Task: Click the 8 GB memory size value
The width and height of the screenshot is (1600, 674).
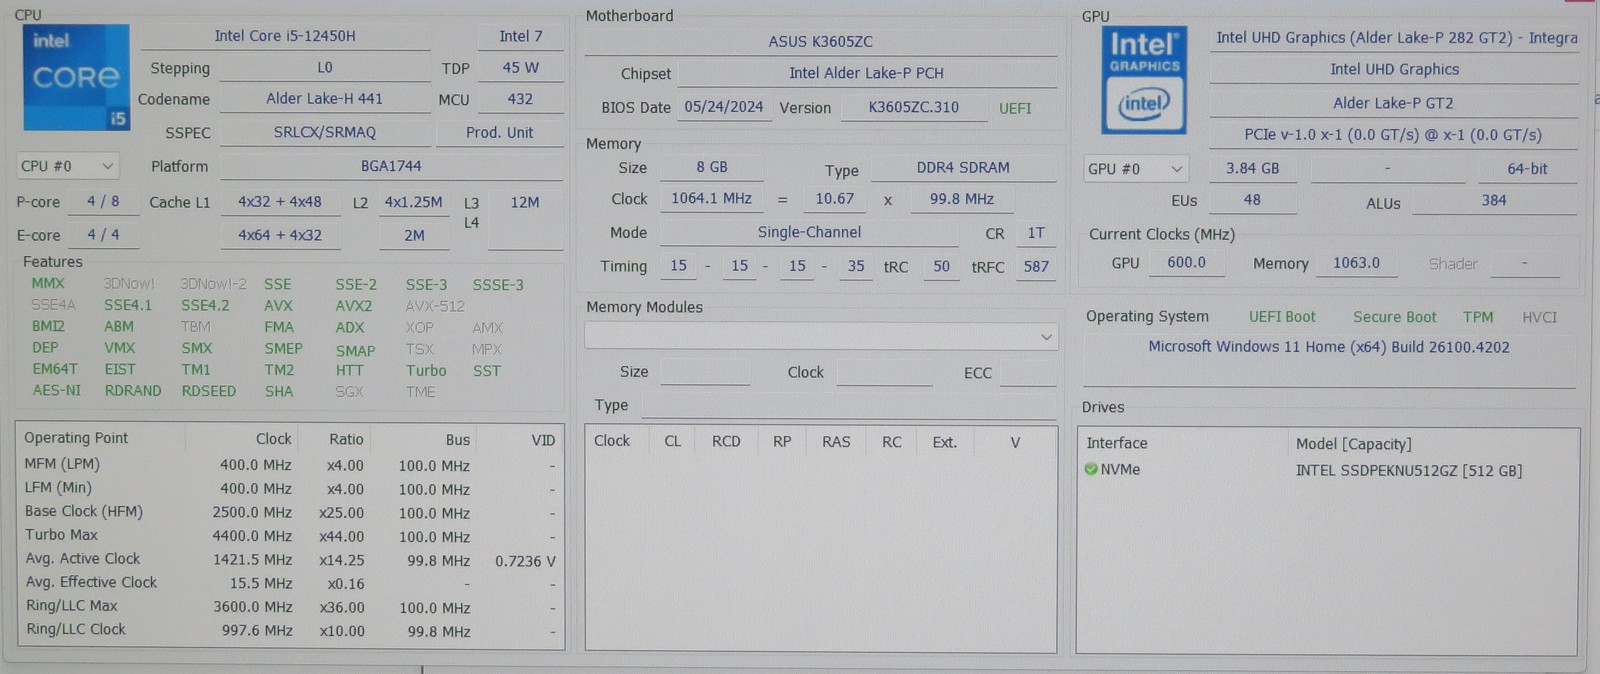Action: [x=712, y=167]
